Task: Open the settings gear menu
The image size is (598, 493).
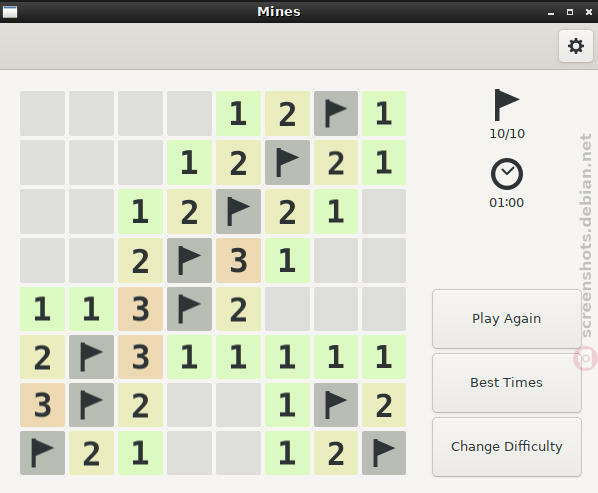Action: point(575,46)
